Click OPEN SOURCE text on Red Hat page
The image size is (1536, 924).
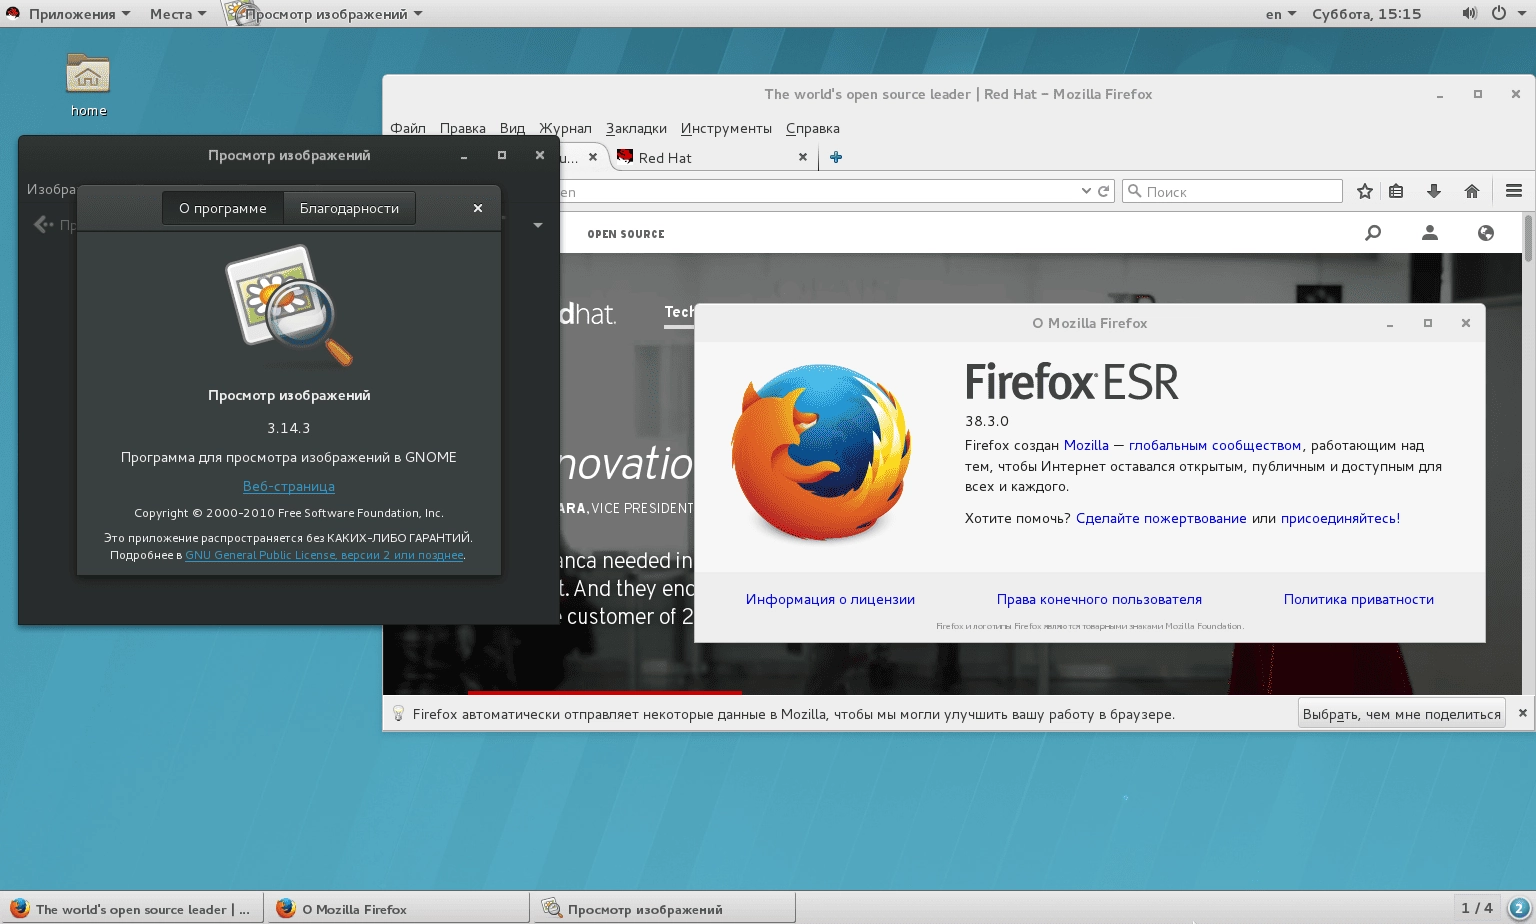(626, 234)
